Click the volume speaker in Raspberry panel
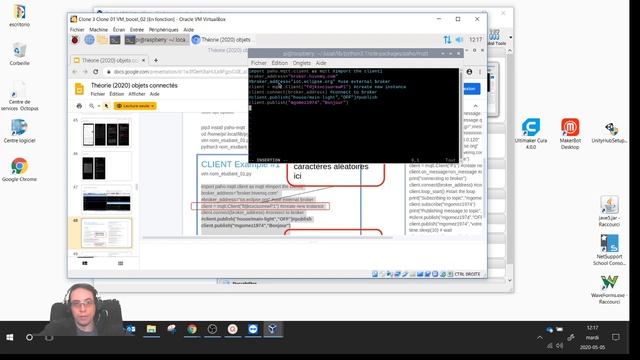The height and width of the screenshot is (360, 640). click(x=459, y=40)
